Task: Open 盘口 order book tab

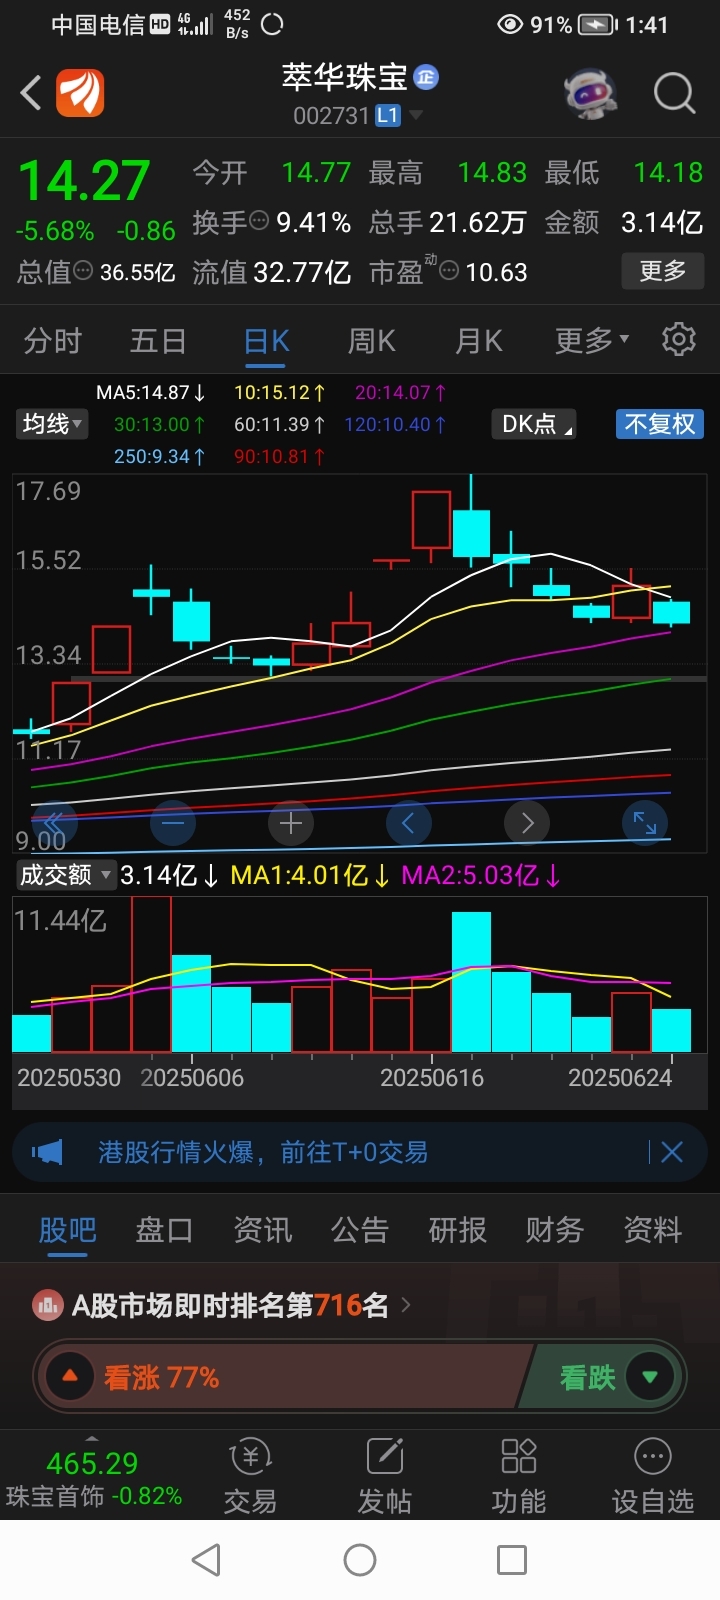Action: (x=165, y=1229)
